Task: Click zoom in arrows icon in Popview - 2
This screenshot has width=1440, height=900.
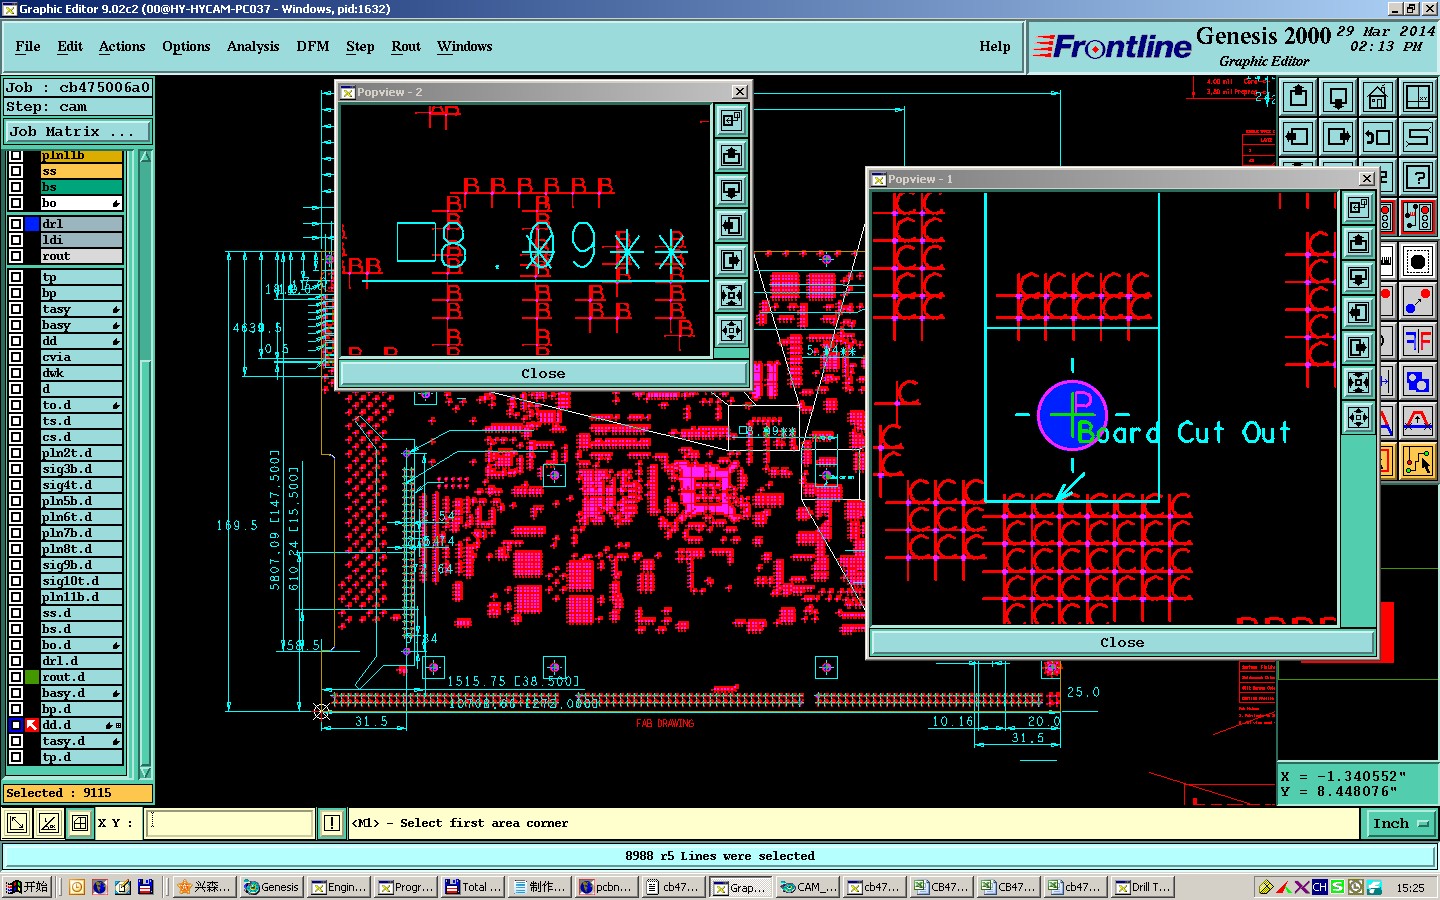Action: pos(732,295)
